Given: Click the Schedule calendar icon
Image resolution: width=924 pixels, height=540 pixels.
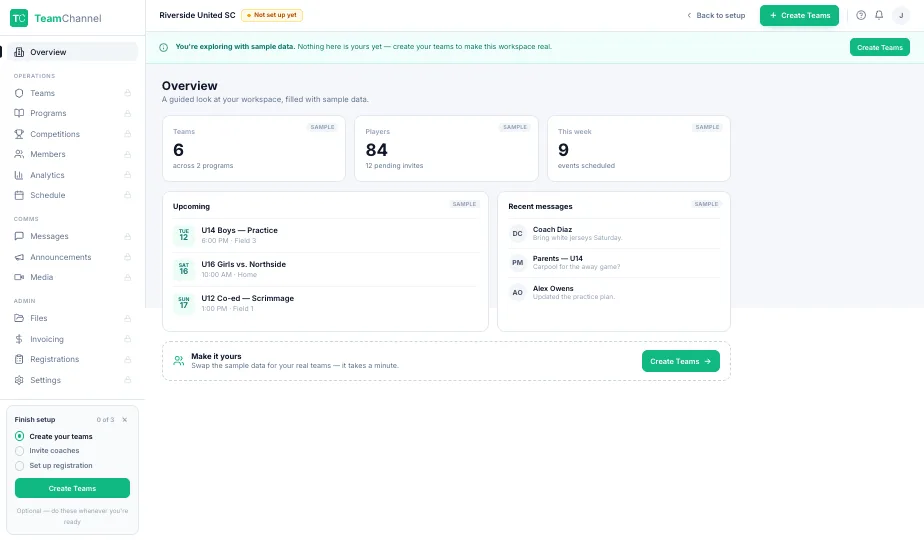Looking at the screenshot, I should 19,195.
